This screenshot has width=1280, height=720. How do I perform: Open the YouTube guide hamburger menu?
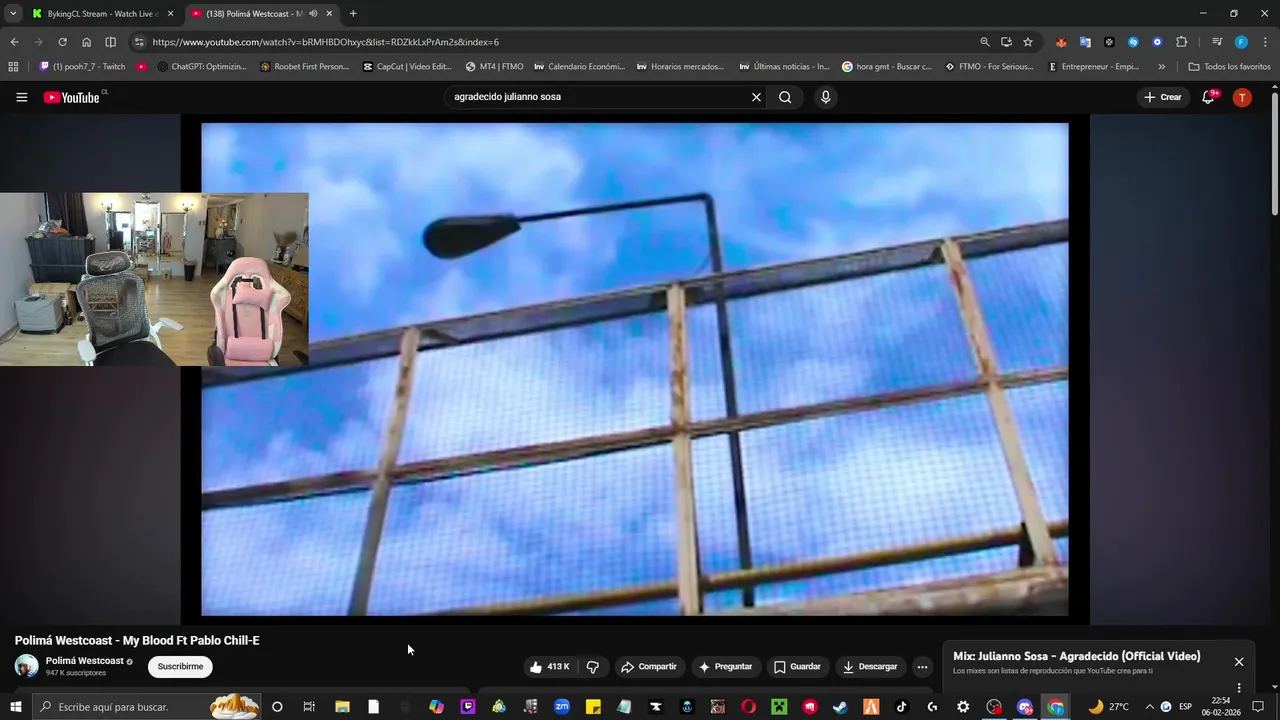[22, 97]
